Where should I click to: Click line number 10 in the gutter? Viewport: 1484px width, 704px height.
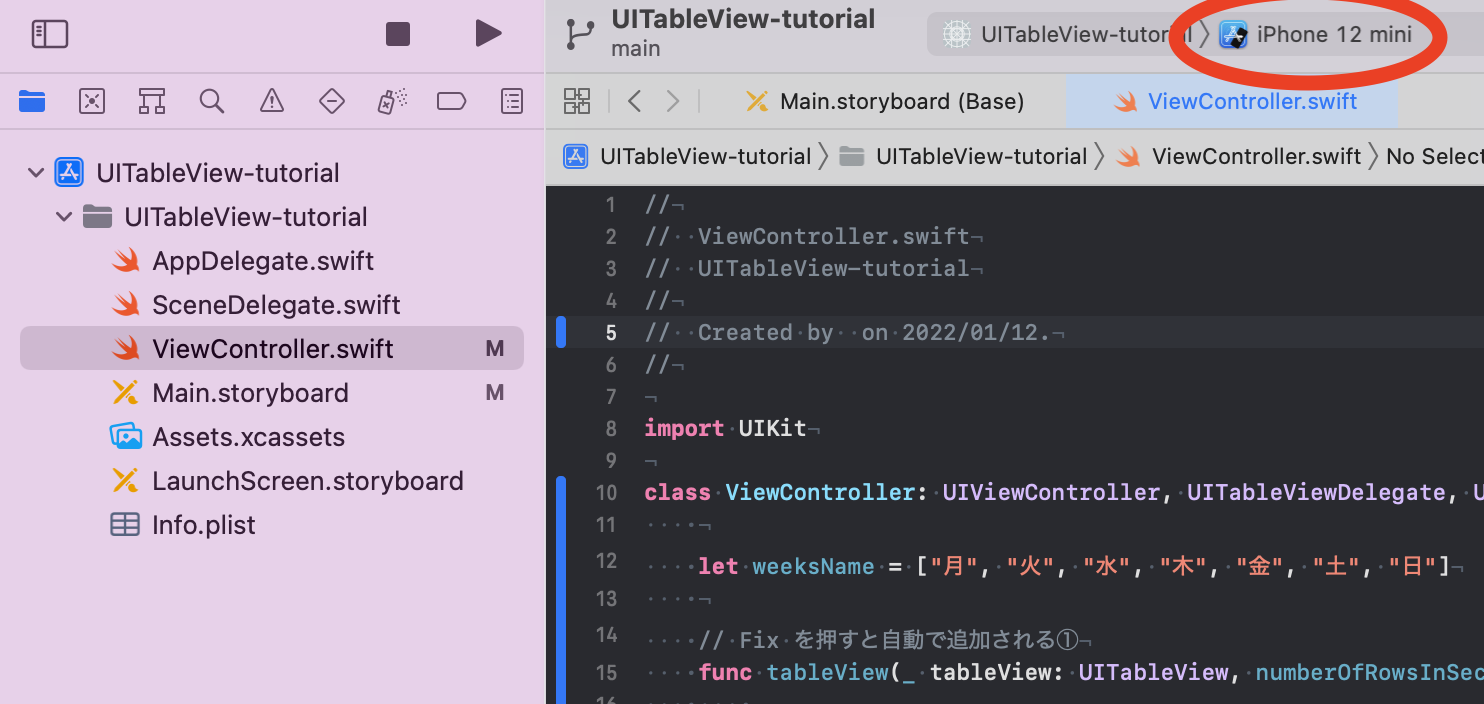(606, 492)
